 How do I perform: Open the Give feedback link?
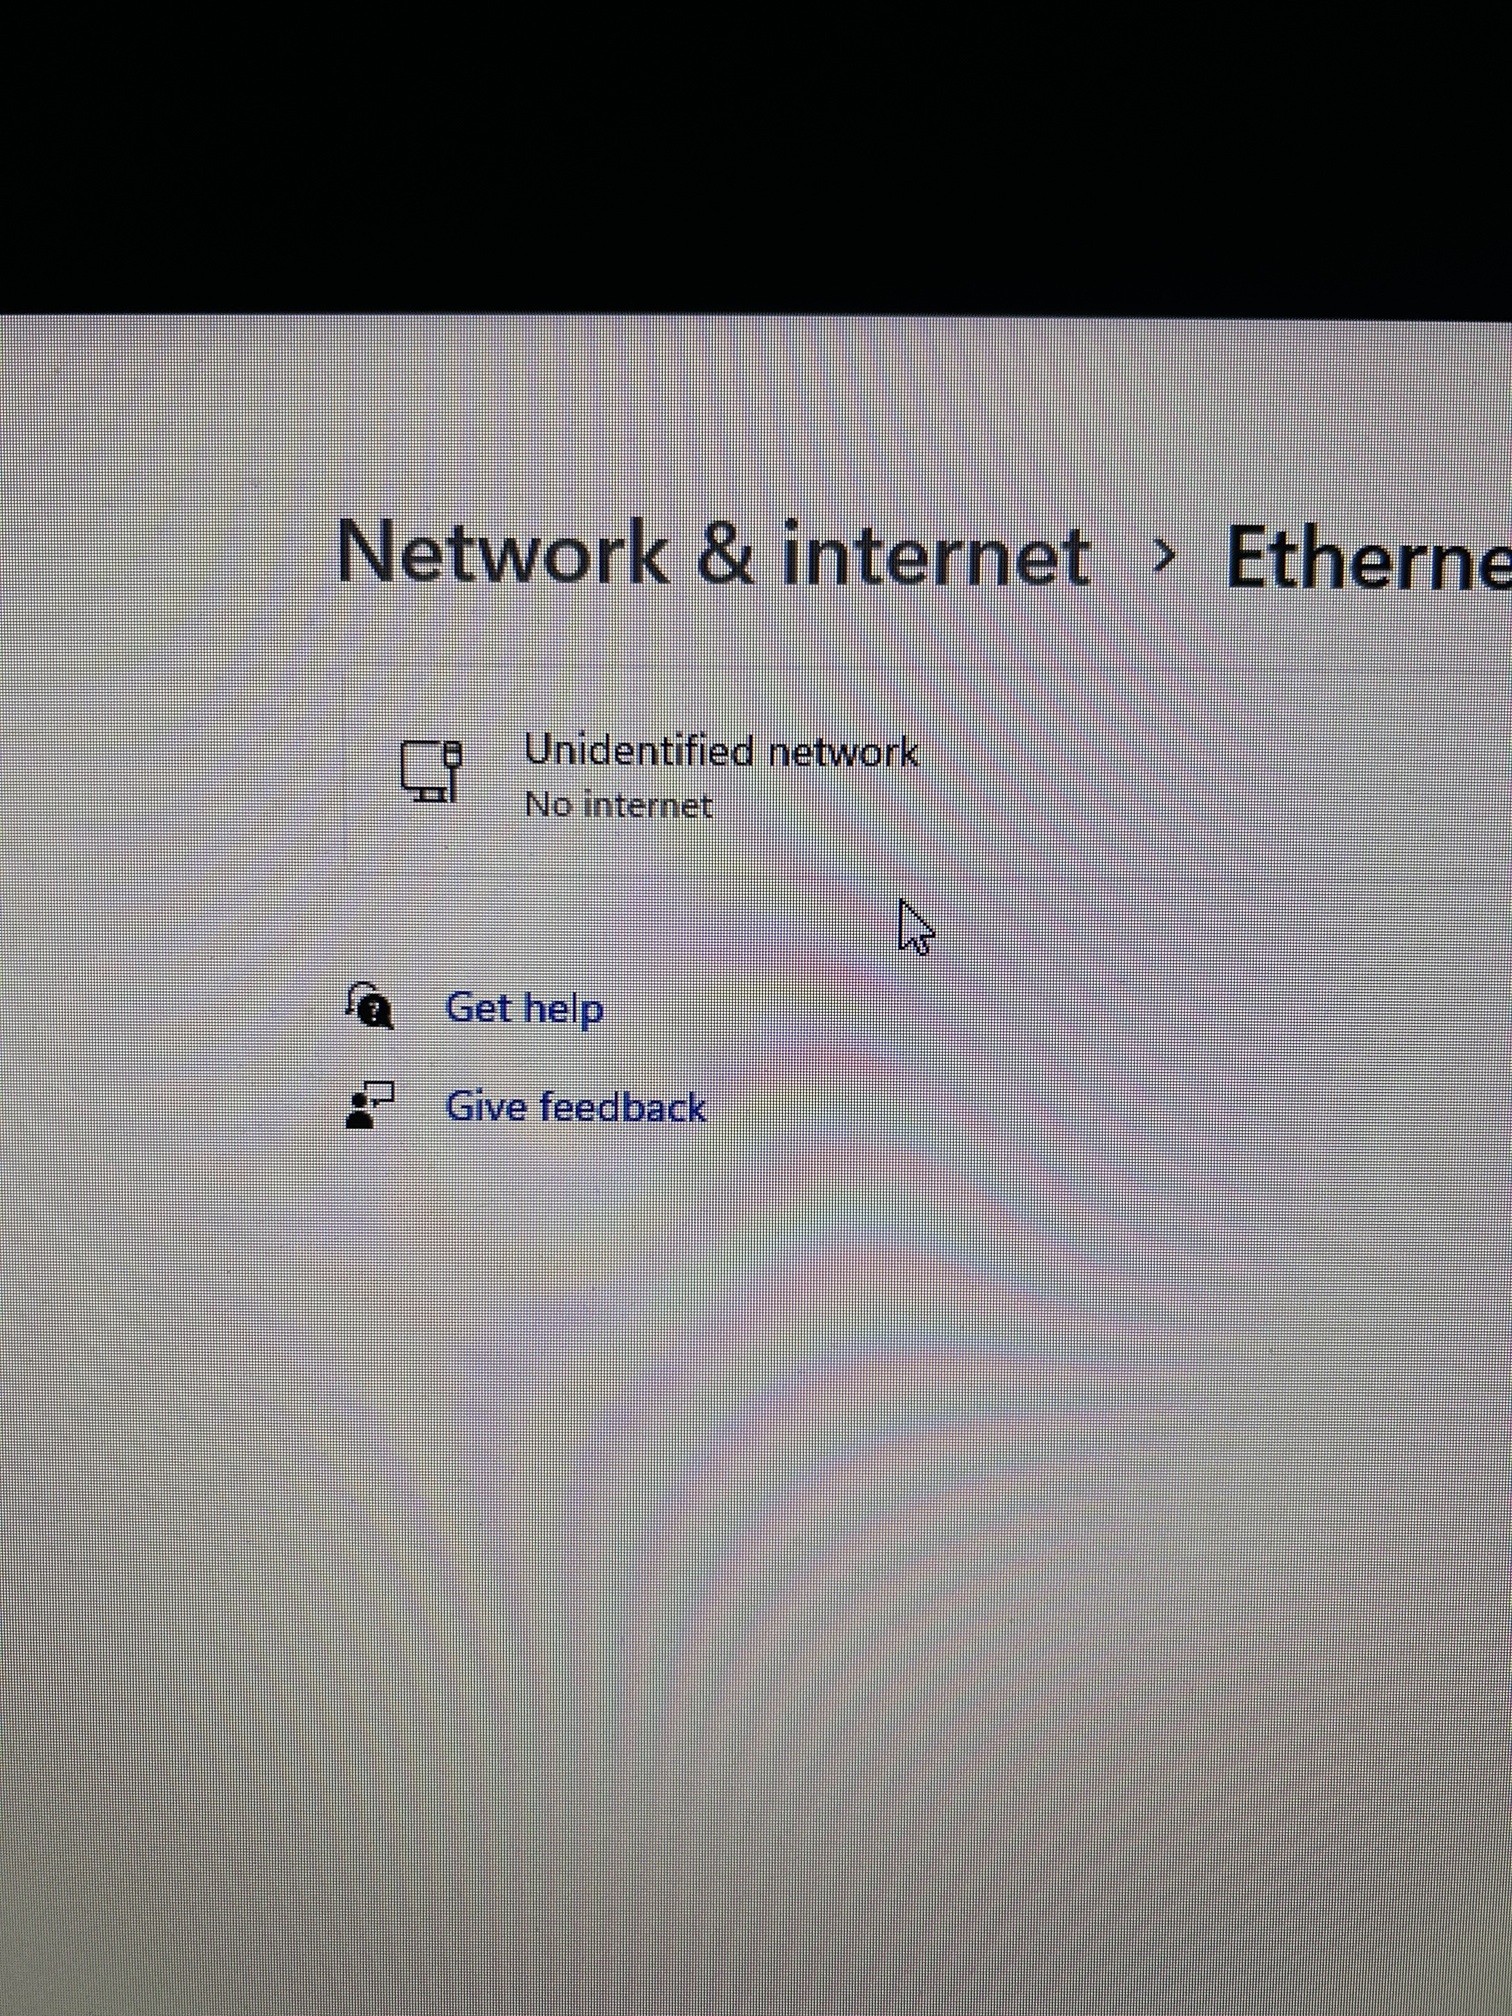point(576,1107)
